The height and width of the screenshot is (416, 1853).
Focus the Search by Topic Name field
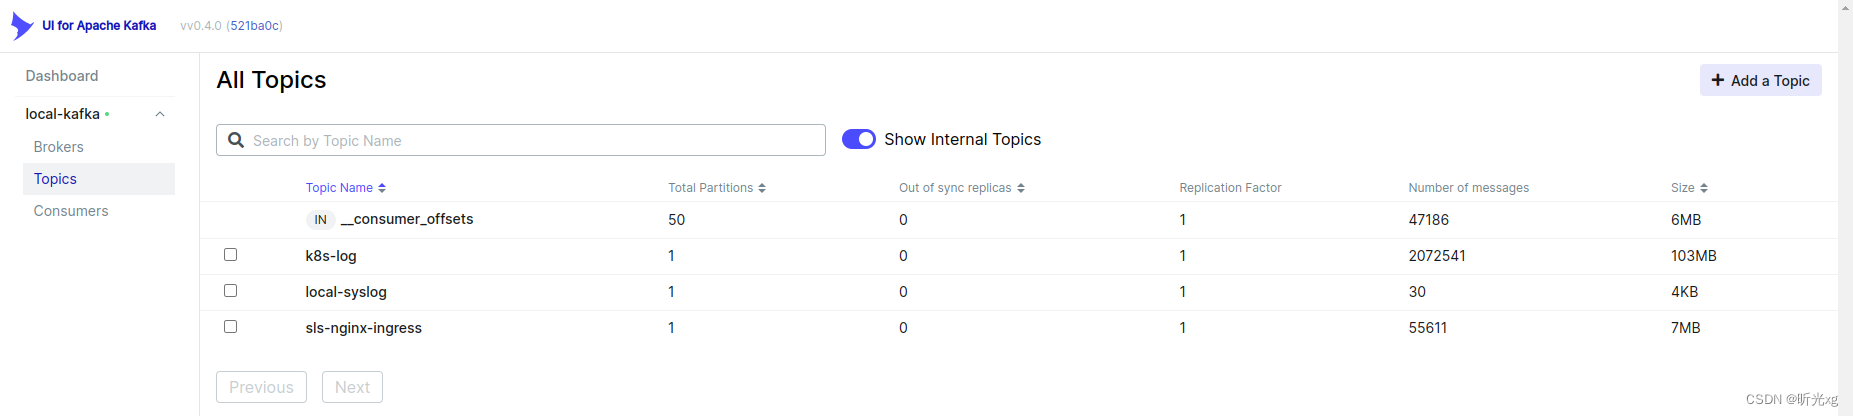tap(535, 140)
